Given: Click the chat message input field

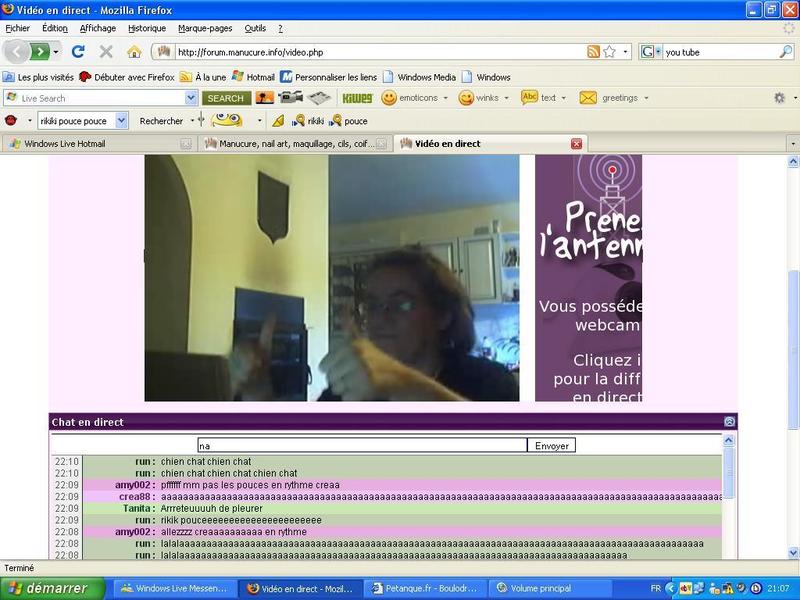Looking at the screenshot, I should coord(361,445).
